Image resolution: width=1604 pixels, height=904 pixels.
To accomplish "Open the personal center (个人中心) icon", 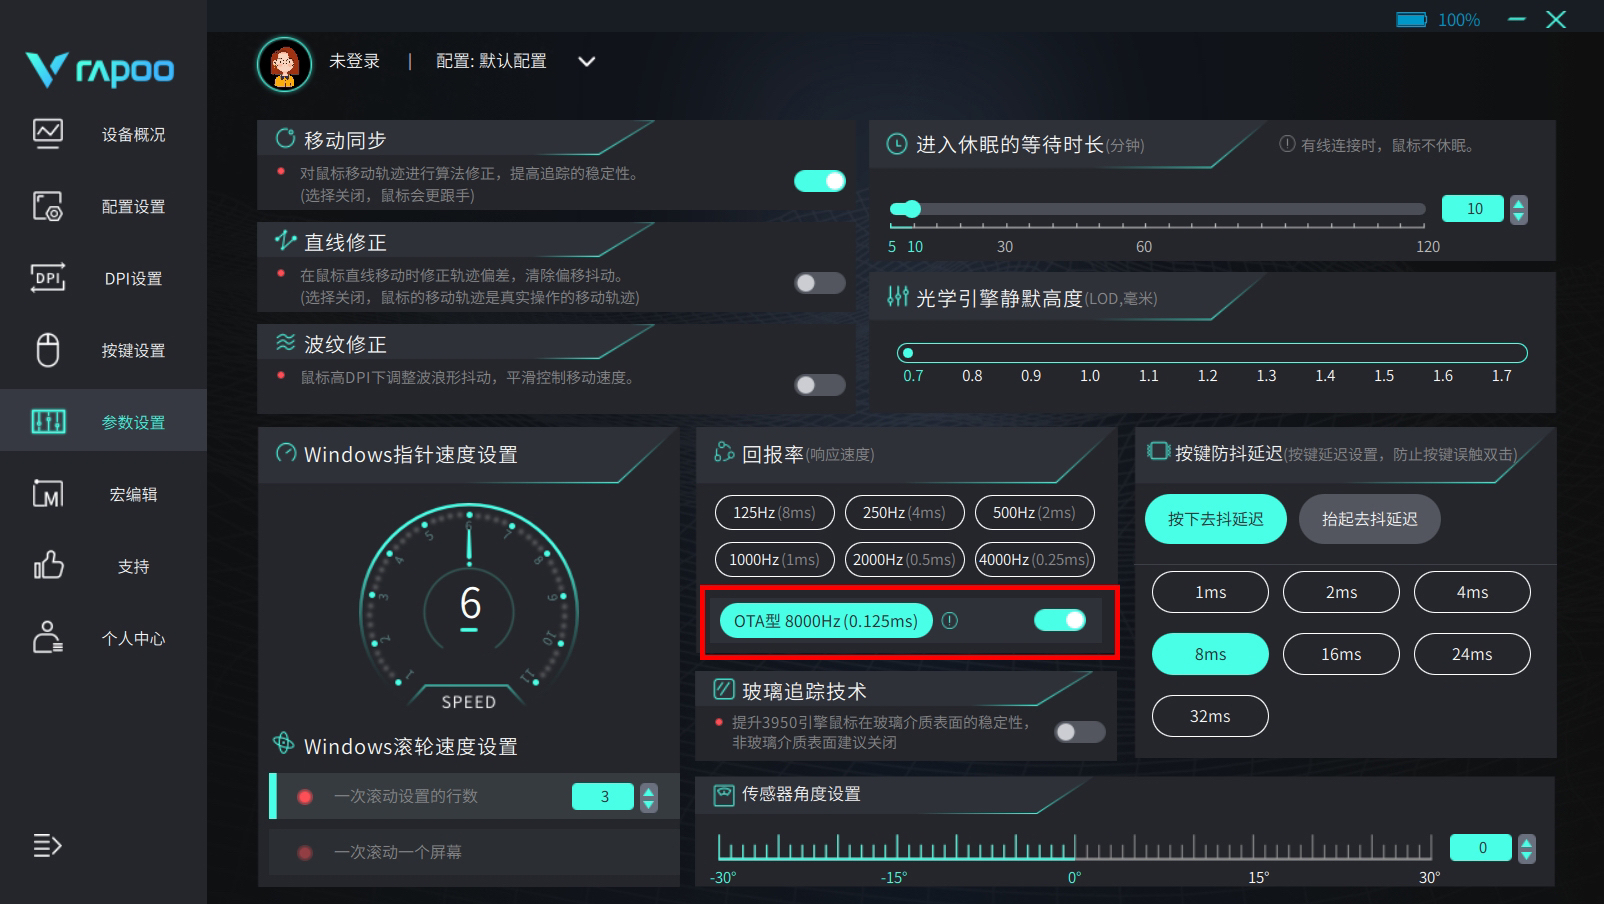I will [48, 638].
